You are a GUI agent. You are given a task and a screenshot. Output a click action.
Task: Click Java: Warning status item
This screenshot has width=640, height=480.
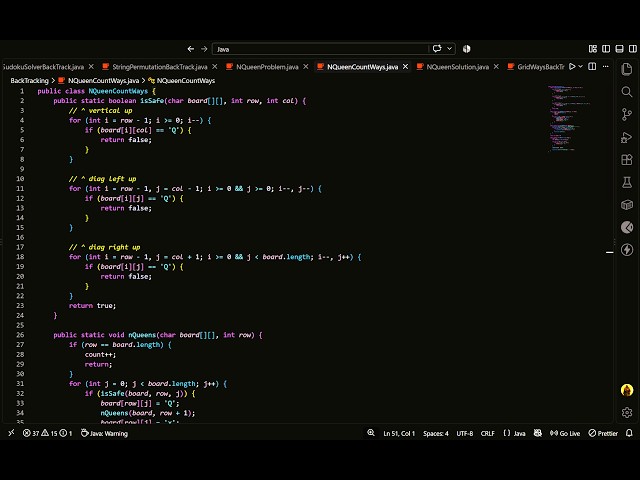click(104, 433)
